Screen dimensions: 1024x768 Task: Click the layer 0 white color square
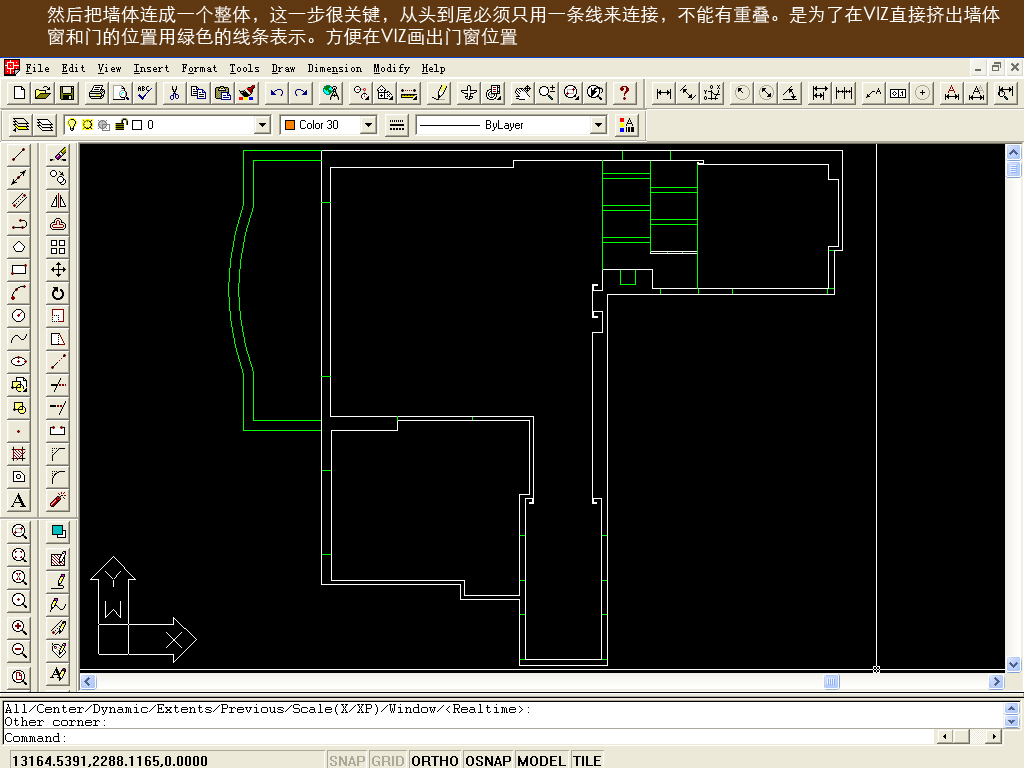click(x=137, y=125)
